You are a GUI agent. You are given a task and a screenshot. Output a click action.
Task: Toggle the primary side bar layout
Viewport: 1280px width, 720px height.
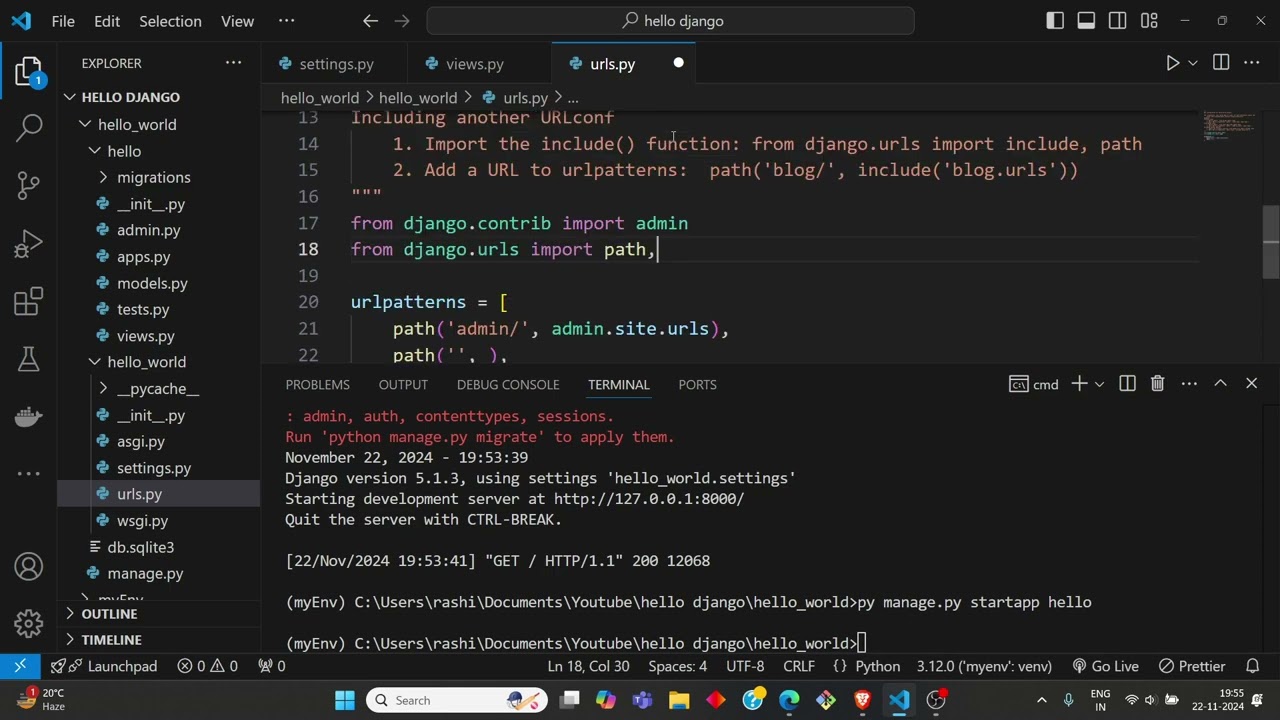[x=1055, y=21]
